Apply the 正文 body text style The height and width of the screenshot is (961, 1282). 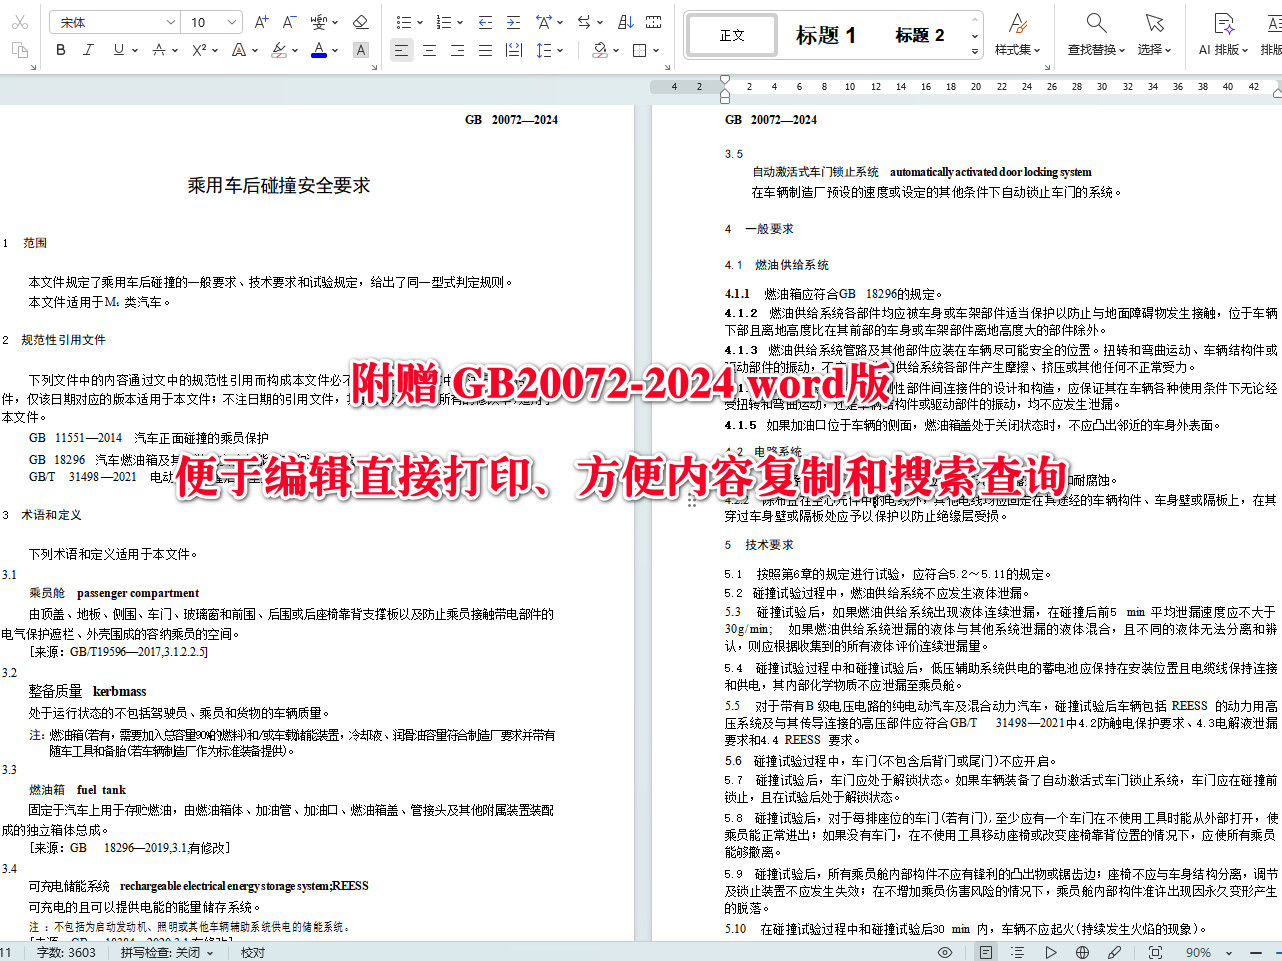(731, 34)
